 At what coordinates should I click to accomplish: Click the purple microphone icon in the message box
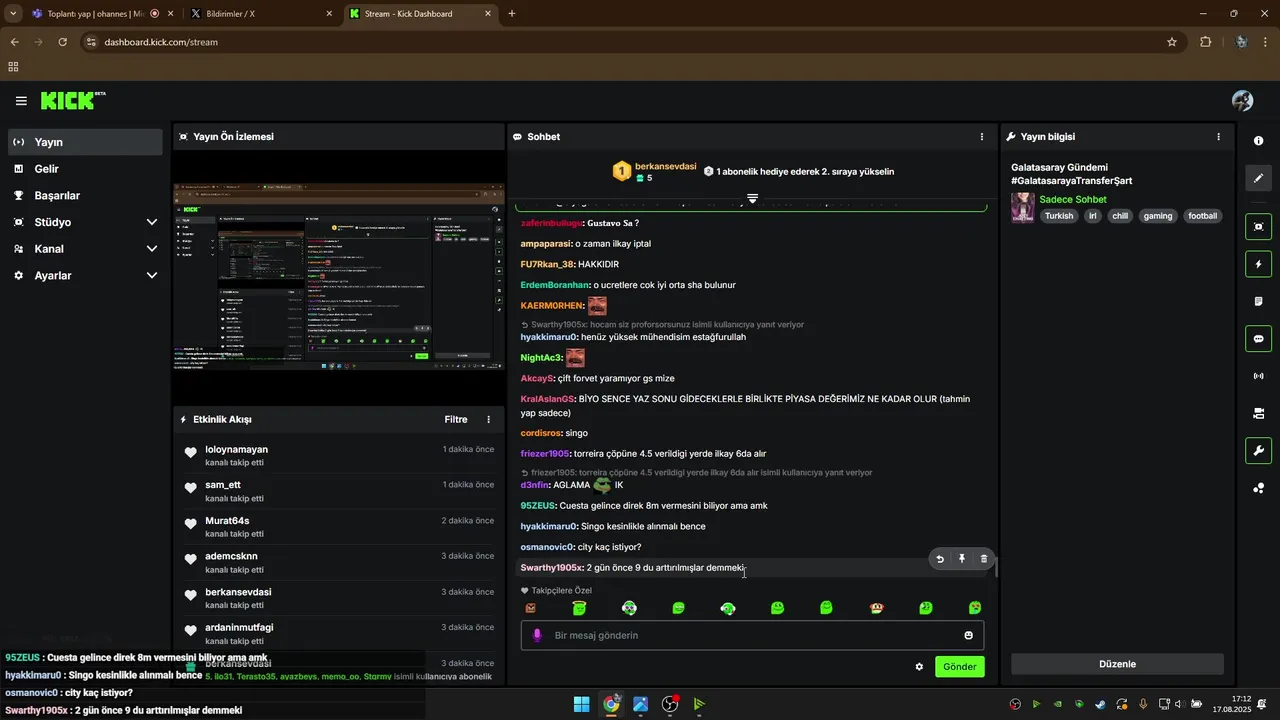point(537,635)
